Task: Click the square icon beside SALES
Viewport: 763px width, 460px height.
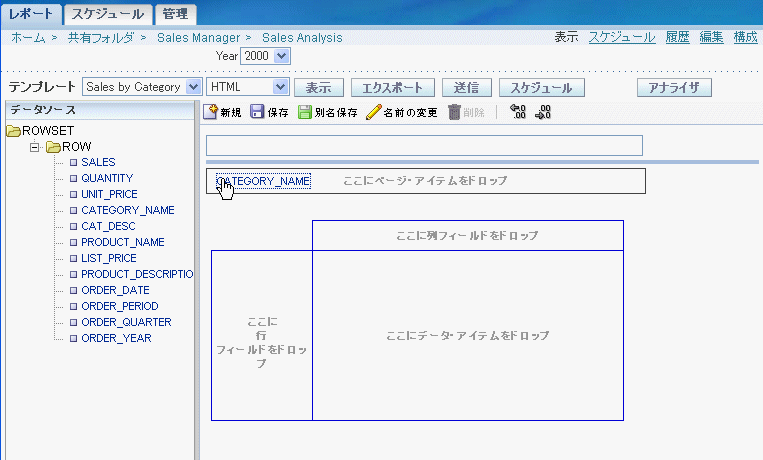Action: click(73, 163)
